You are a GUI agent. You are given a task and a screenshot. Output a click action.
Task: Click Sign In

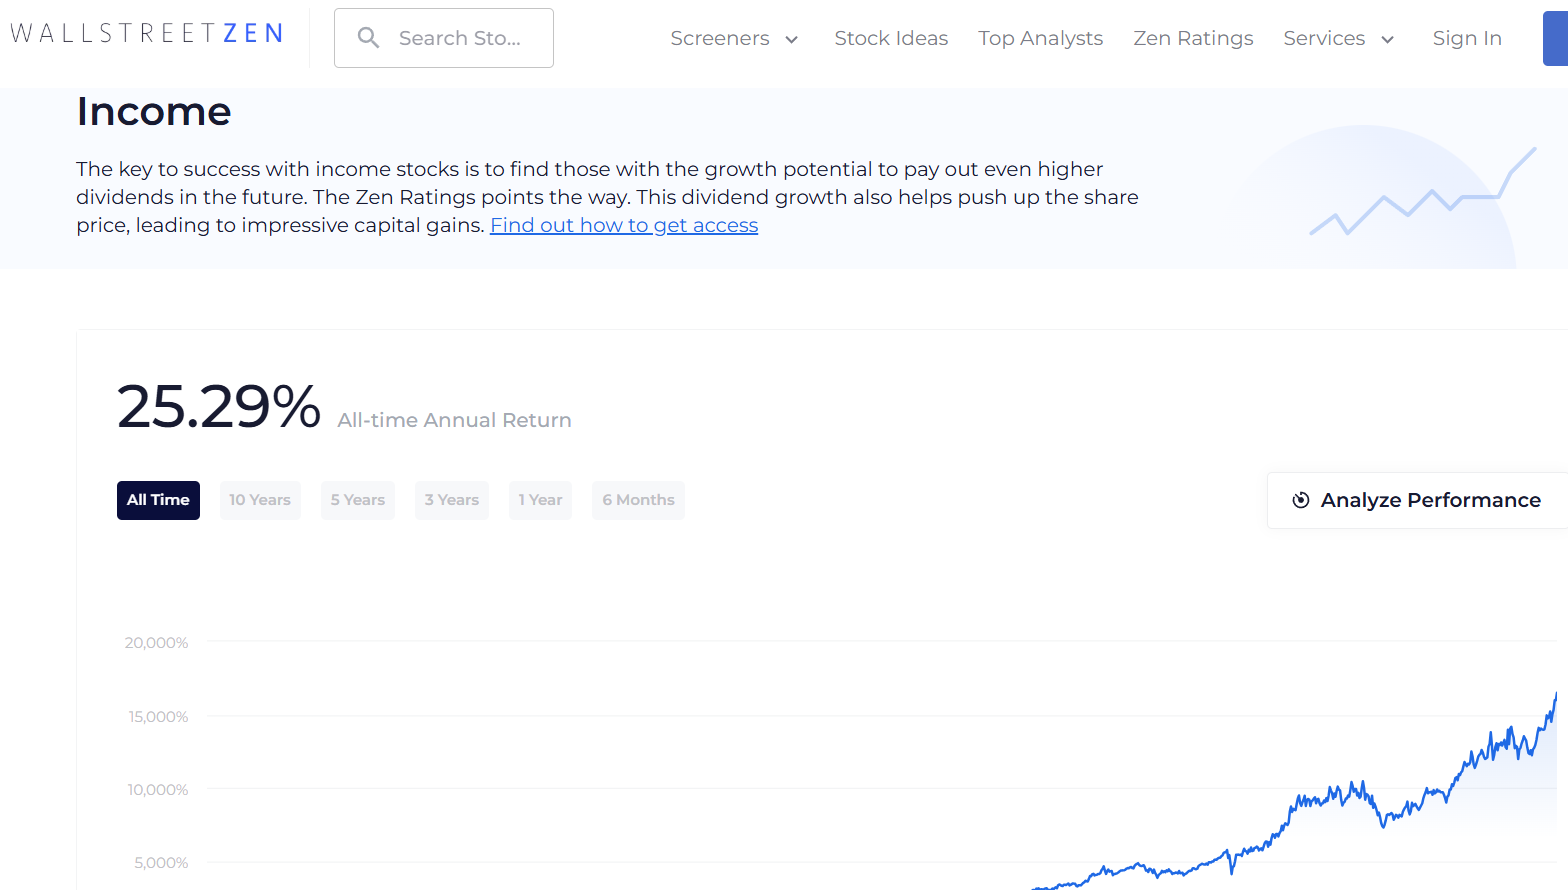[1467, 38]
